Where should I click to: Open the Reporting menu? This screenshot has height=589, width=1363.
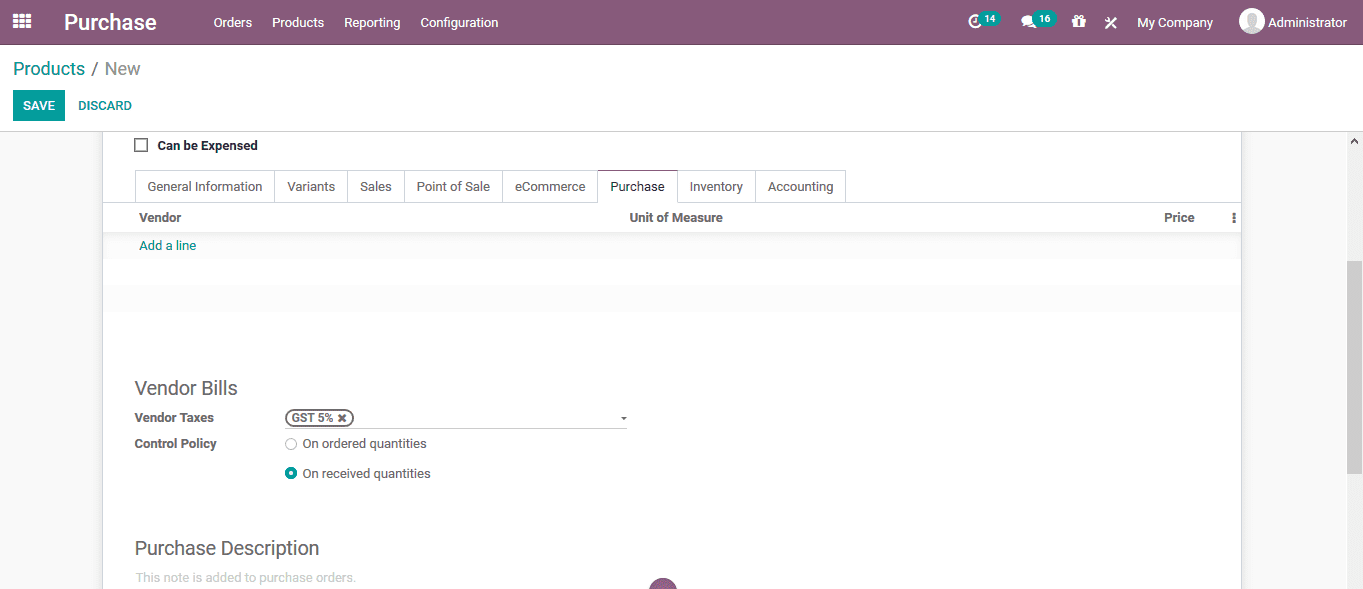pyautogui.click(x=372, y=22)
